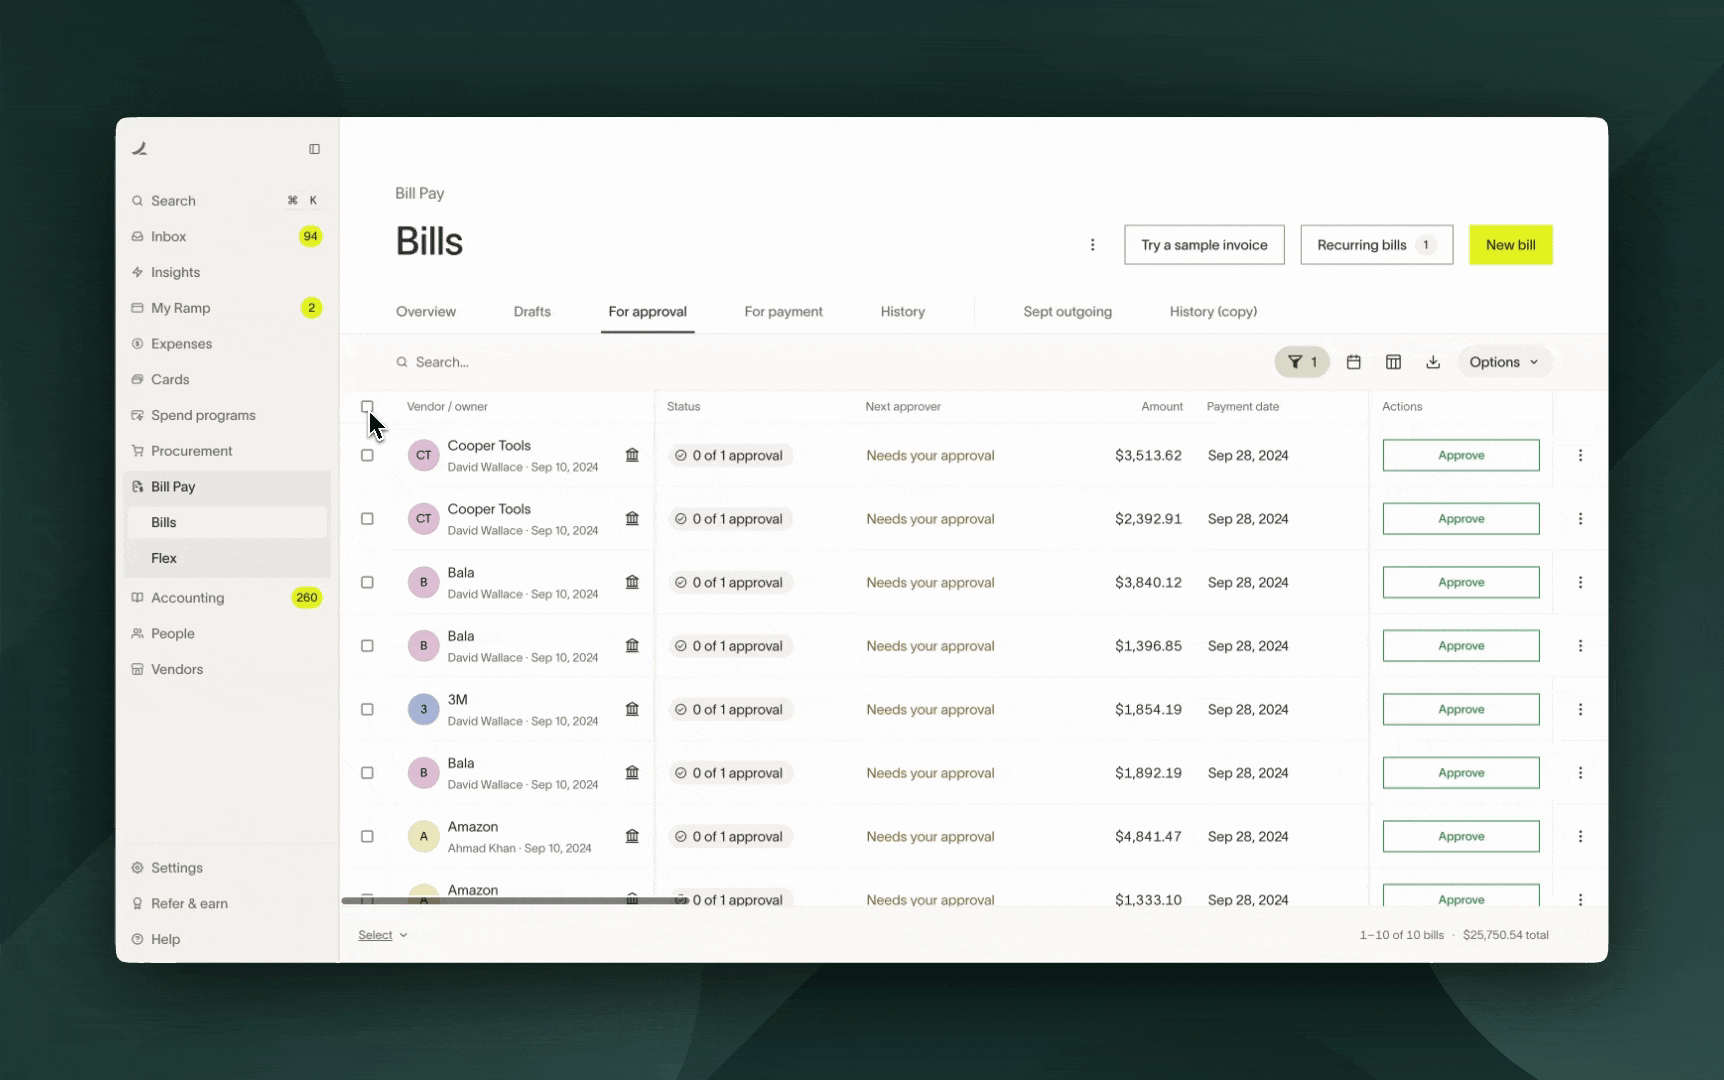Collapse the Bill Pay sidebar section
Viewport: 1724px width, 1080px height.
[227, 487]
